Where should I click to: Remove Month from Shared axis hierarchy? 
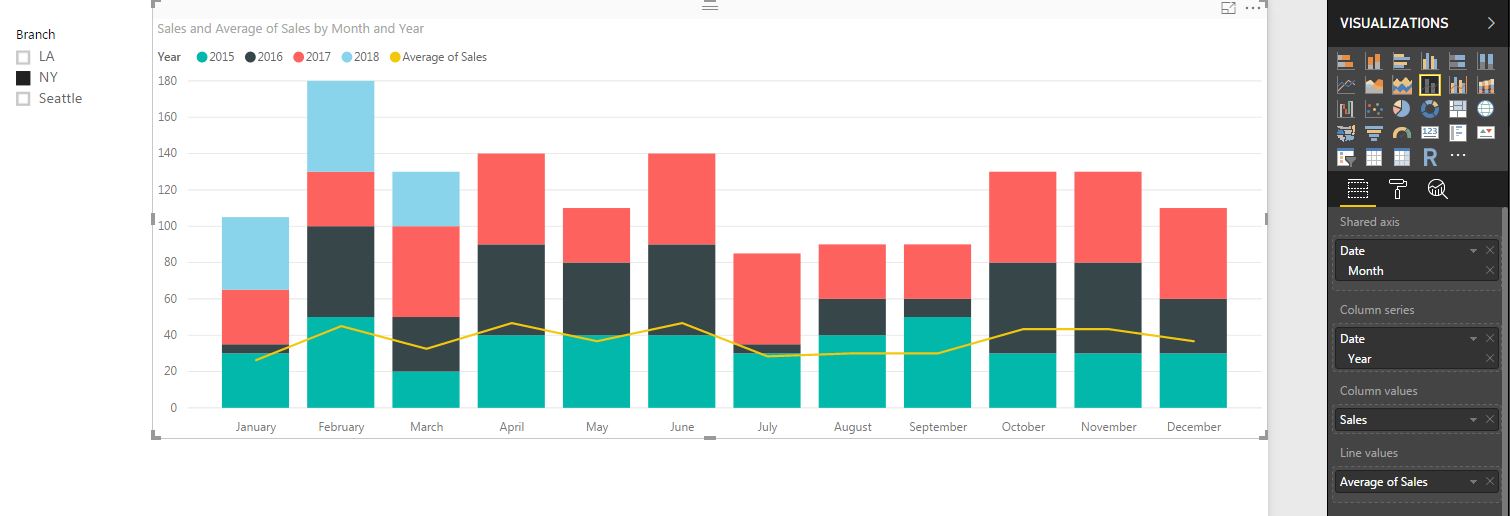point(1490,271)
